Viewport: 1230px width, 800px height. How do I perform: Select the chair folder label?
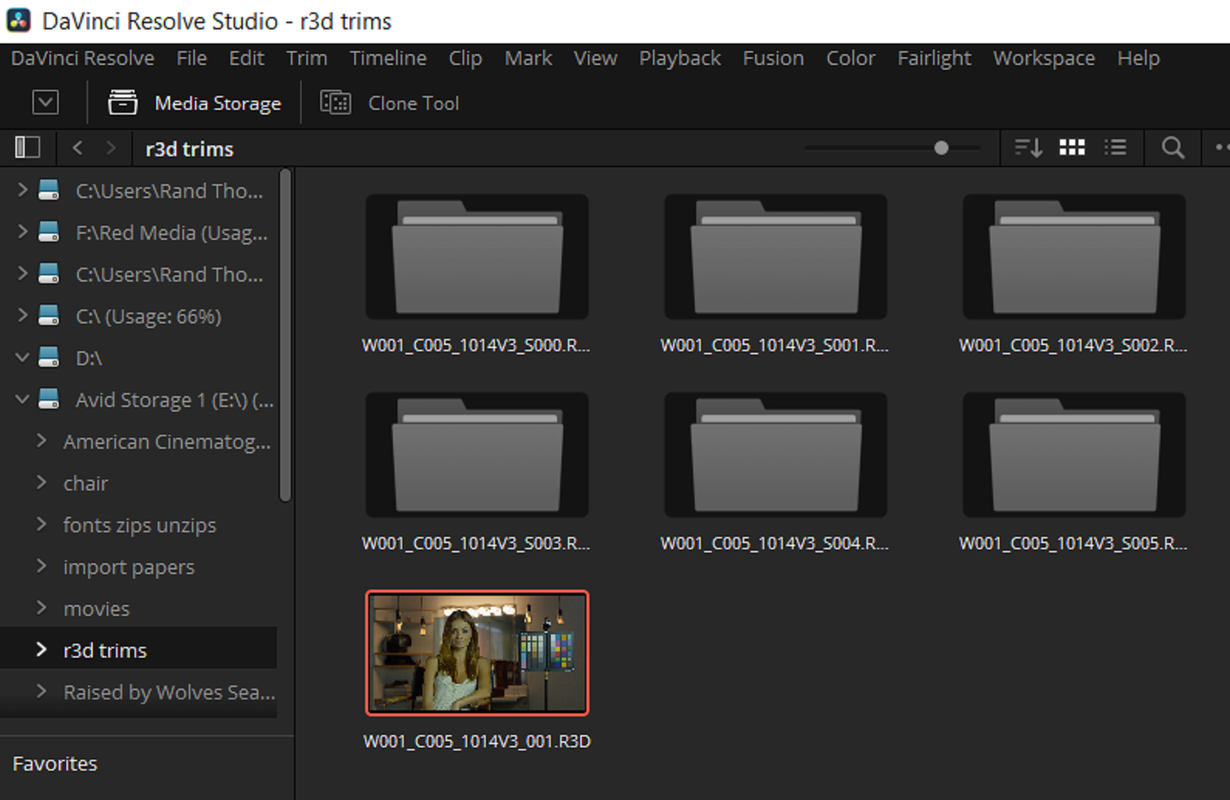point(85,483)
